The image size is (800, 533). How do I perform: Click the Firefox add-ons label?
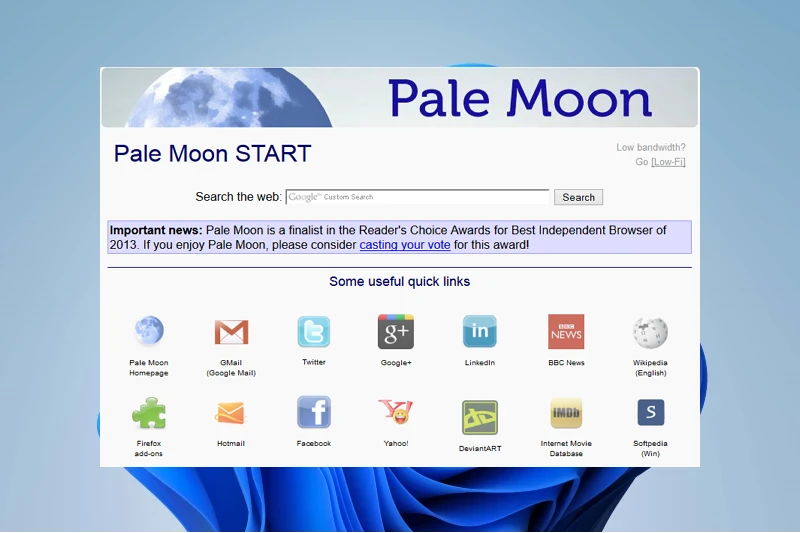click(148, 448)
